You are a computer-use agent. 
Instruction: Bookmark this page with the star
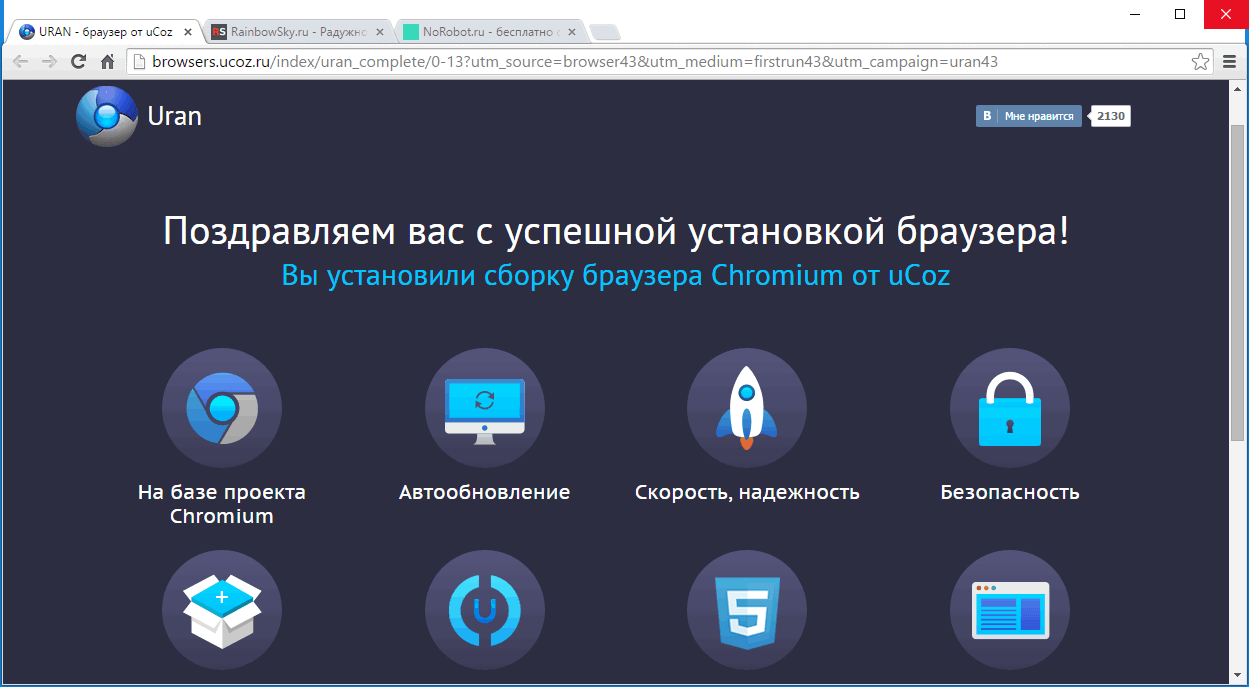1201,62
